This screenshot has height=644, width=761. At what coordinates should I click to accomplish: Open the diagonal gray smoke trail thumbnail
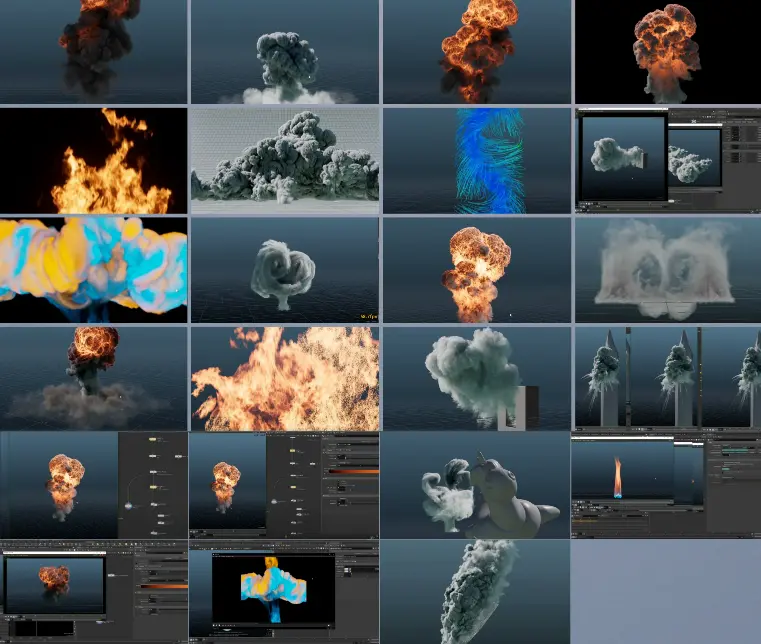475,592
